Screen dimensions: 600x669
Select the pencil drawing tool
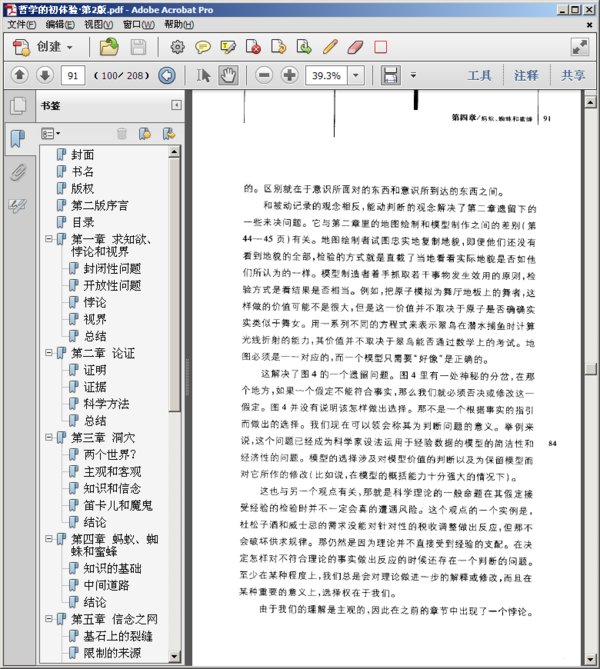[x=330, y=47]
